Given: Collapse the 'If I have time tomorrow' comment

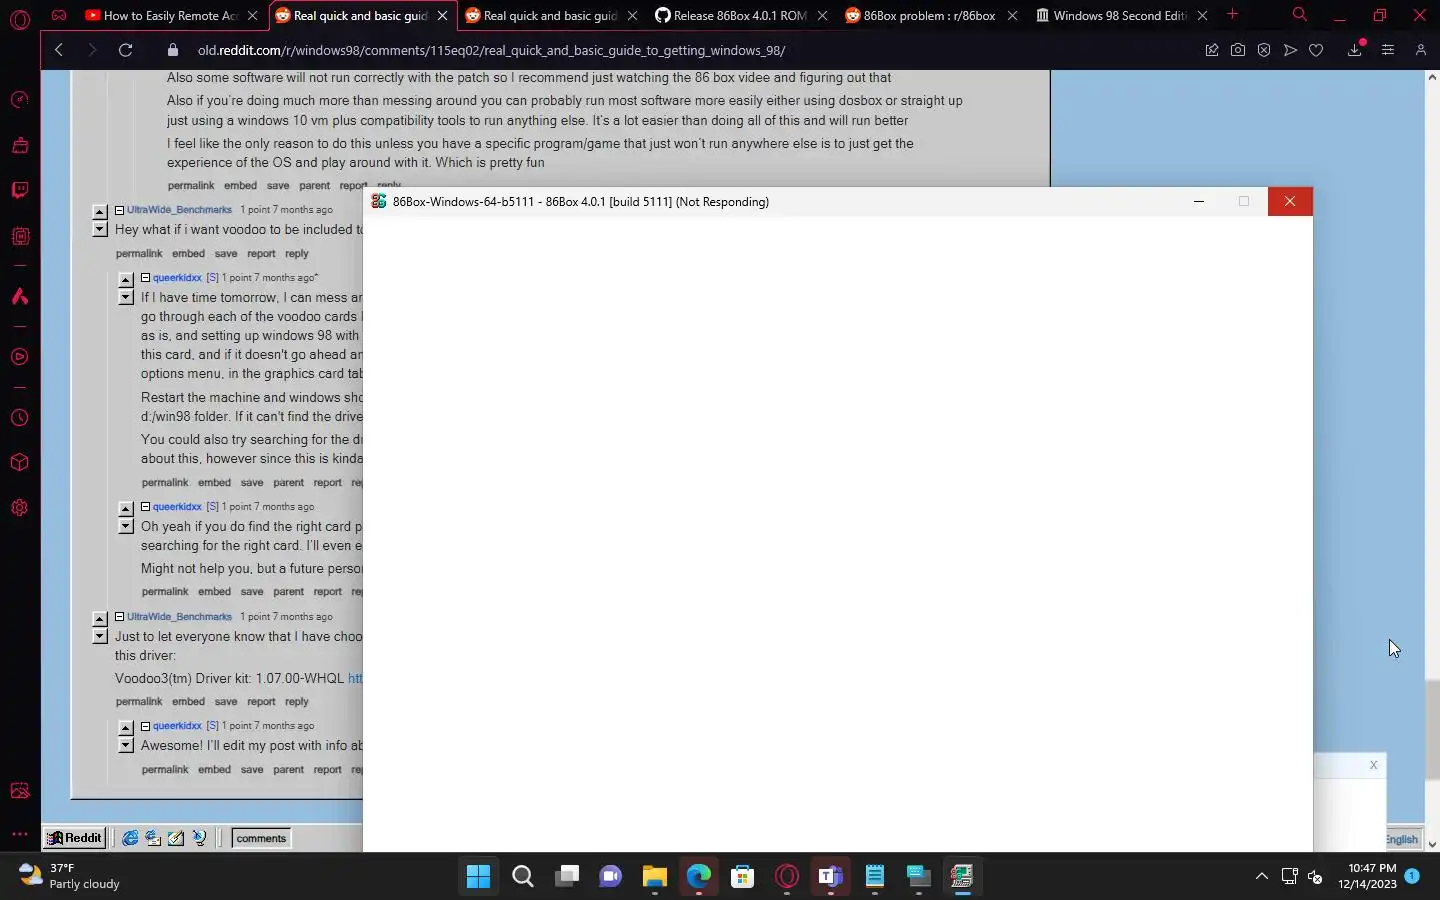Looking at the screenshot, I should point(145,278).
